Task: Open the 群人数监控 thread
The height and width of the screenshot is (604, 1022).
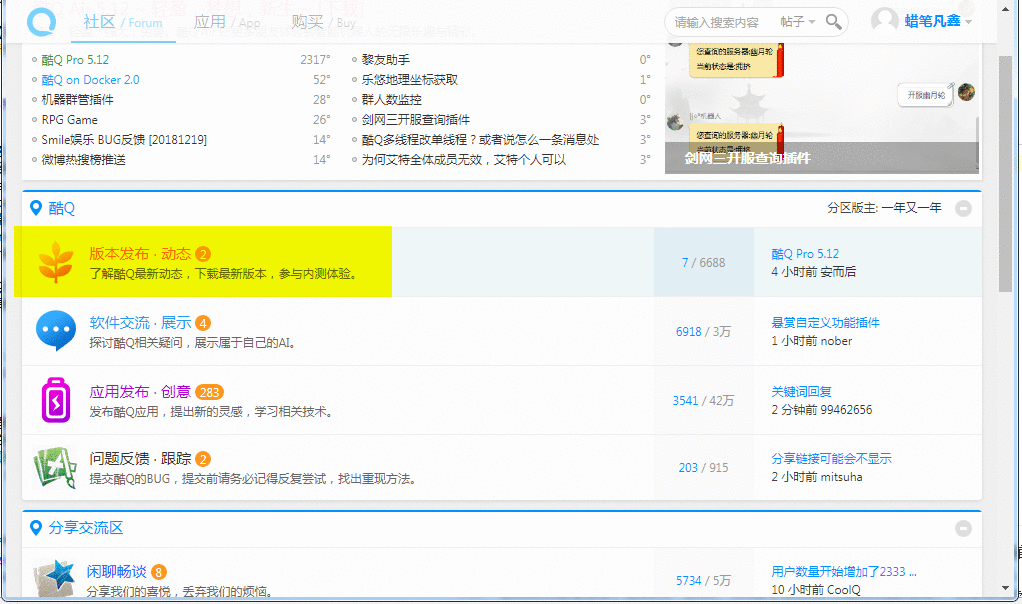Action: coord(391,100)
